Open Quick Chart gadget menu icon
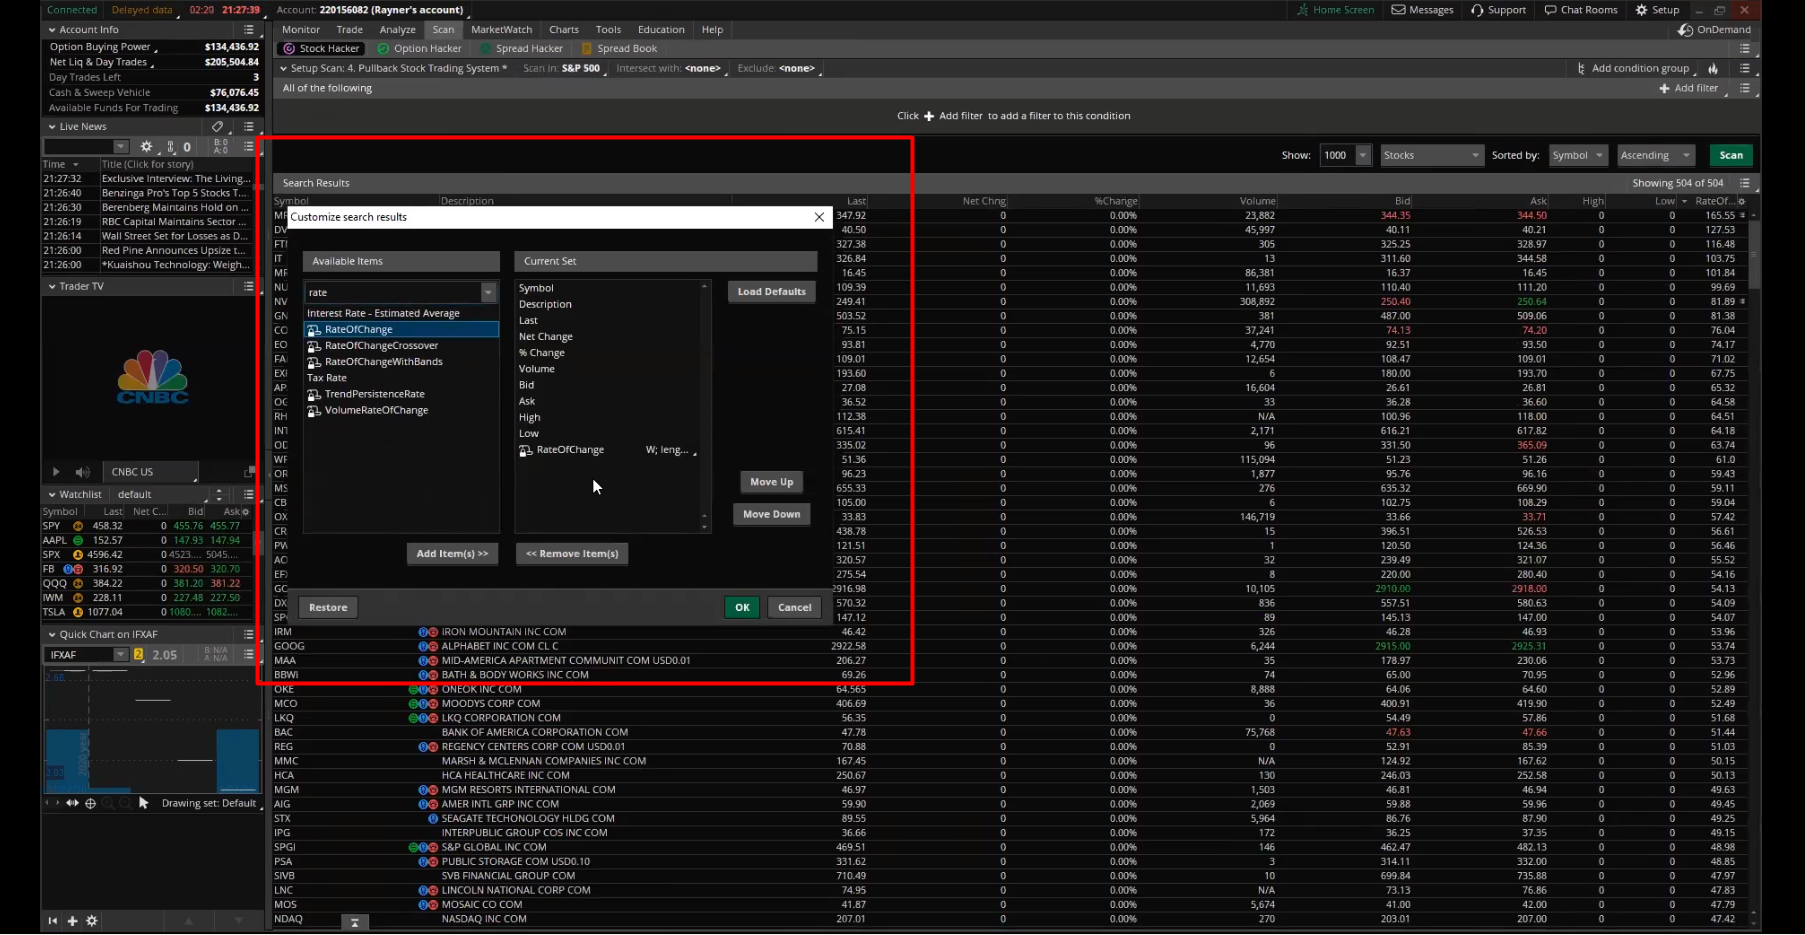 [249, 634]
